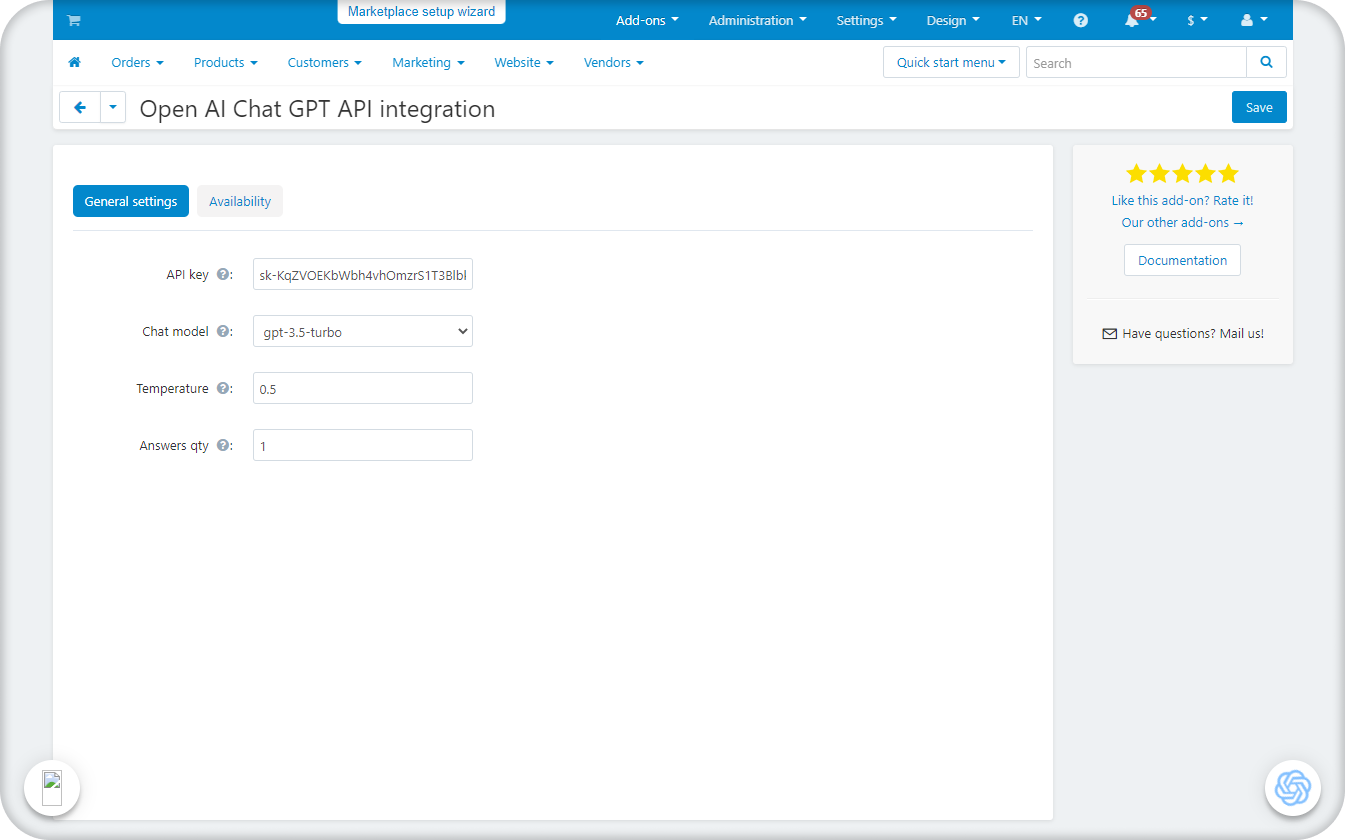Change language via EN dropdown
Image resolution: width=1345 pixels, height=840 pixels.
coord(1026,20)
